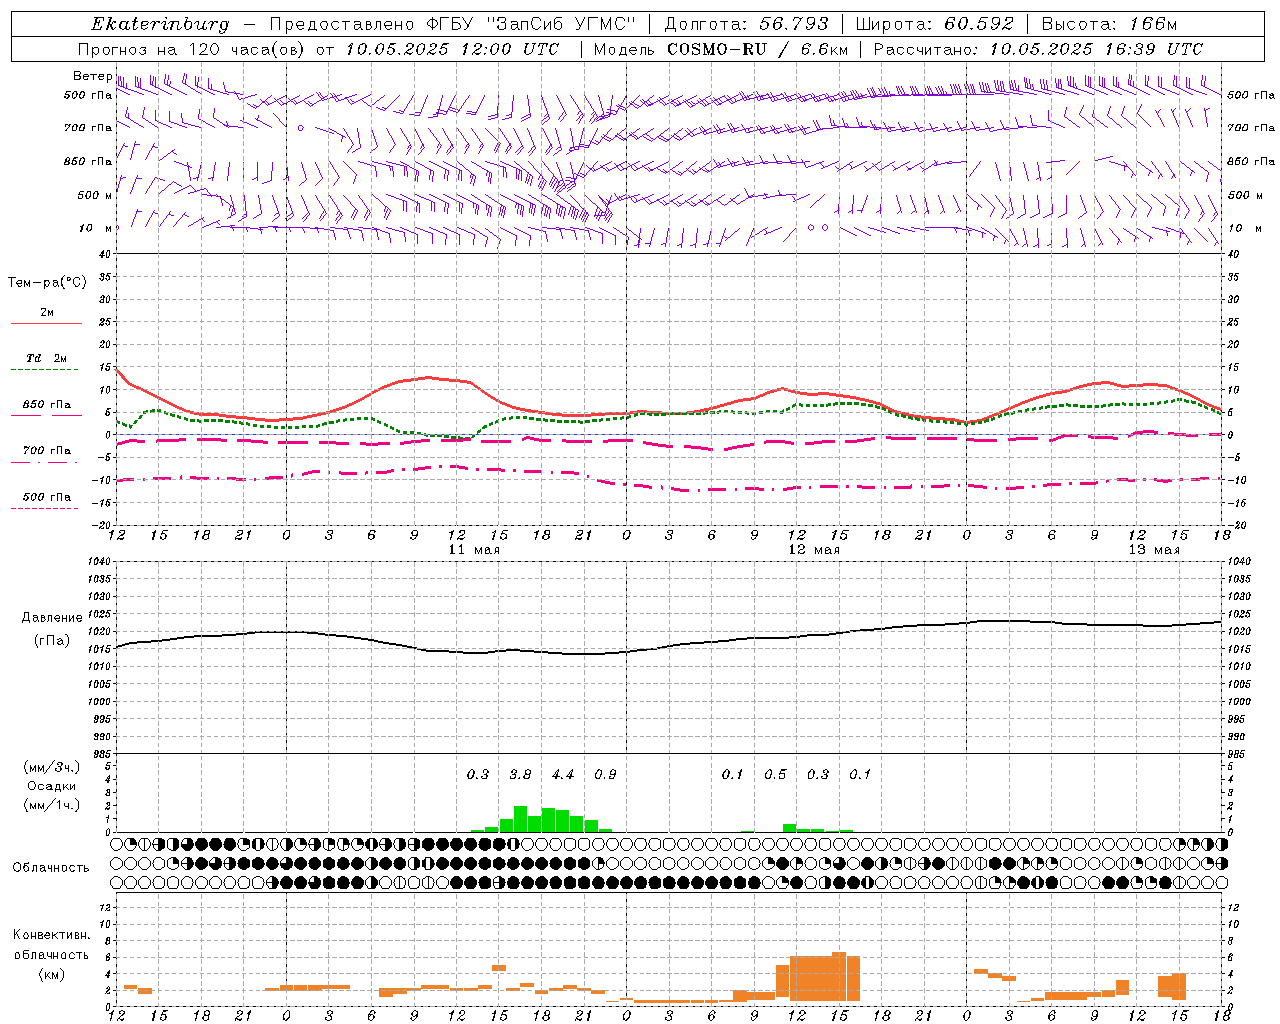Click the Модель COSMO-RU / 6.6км label
Image resolution: width=1280 pixels, height=1024 pixels.
tap(721, 49)
